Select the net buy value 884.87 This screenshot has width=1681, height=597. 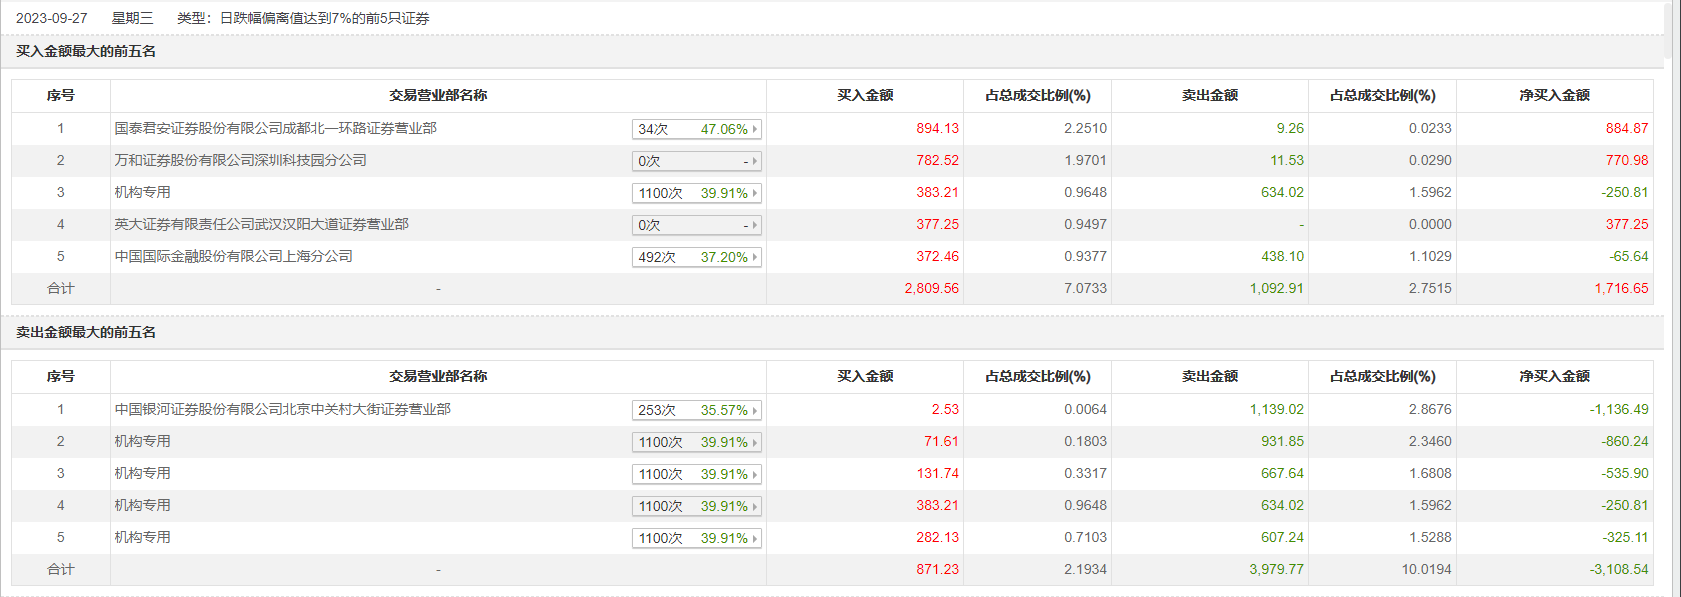1627,128
